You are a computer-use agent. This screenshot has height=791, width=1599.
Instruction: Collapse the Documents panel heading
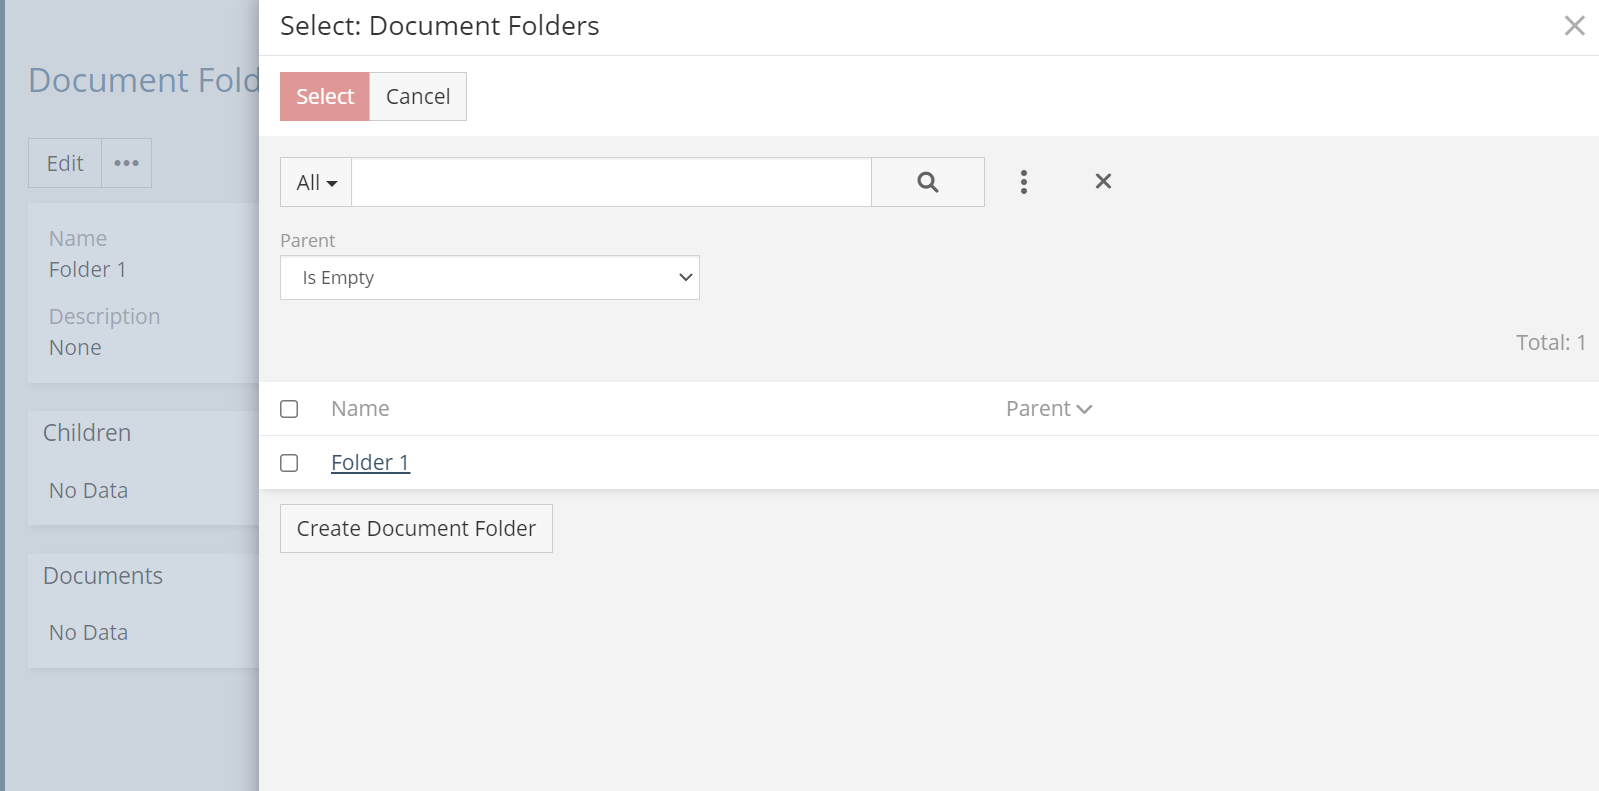pyautogui.click(x=102, y=575)
